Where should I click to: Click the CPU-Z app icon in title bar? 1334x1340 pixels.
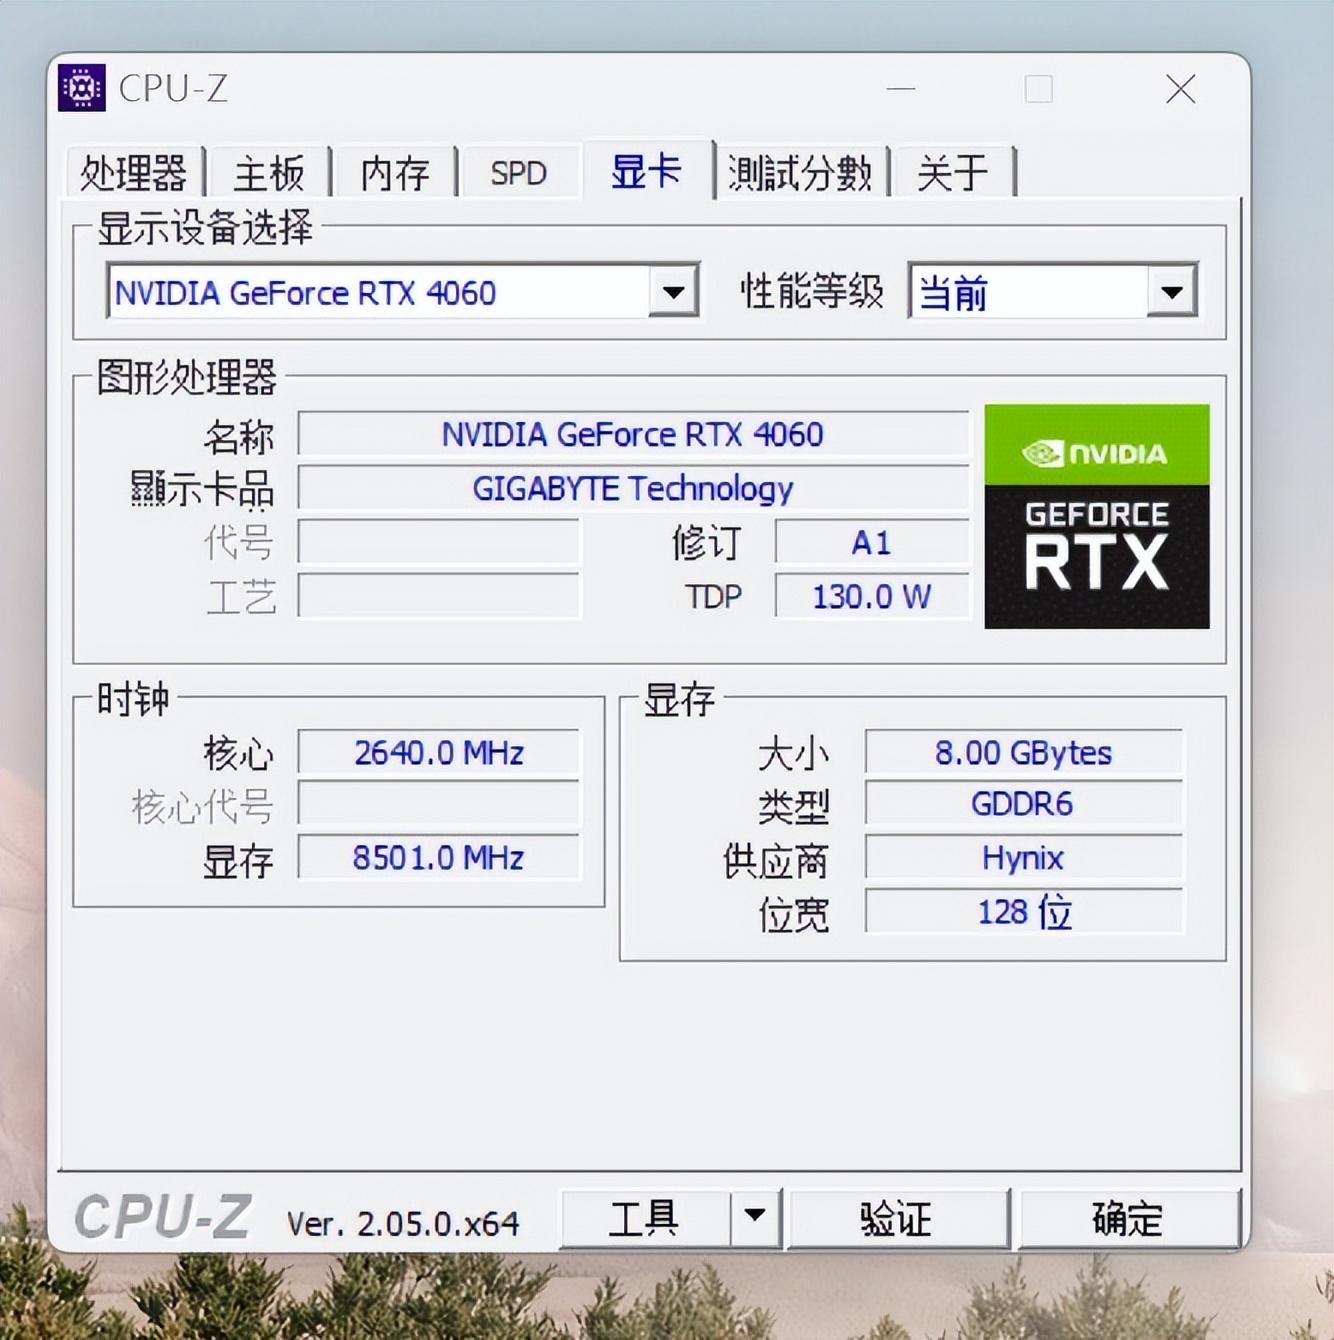(82, 88)
